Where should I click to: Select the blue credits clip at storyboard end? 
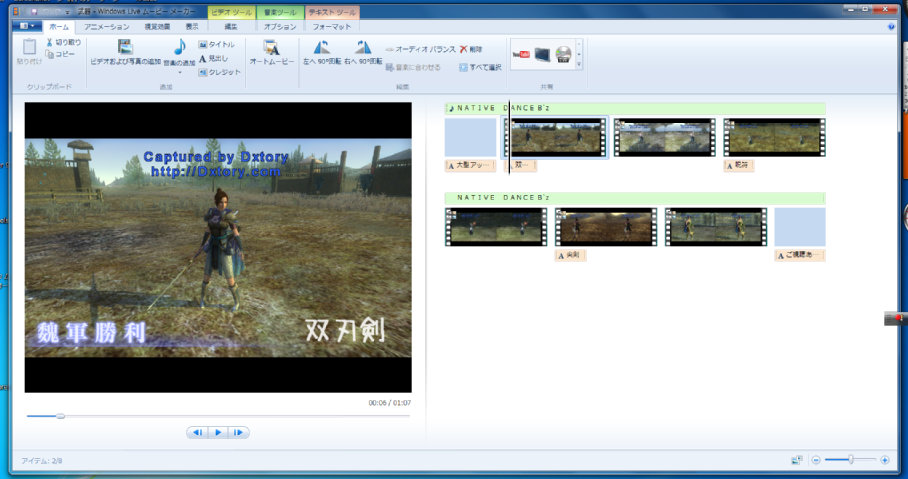tap(800, 227)
